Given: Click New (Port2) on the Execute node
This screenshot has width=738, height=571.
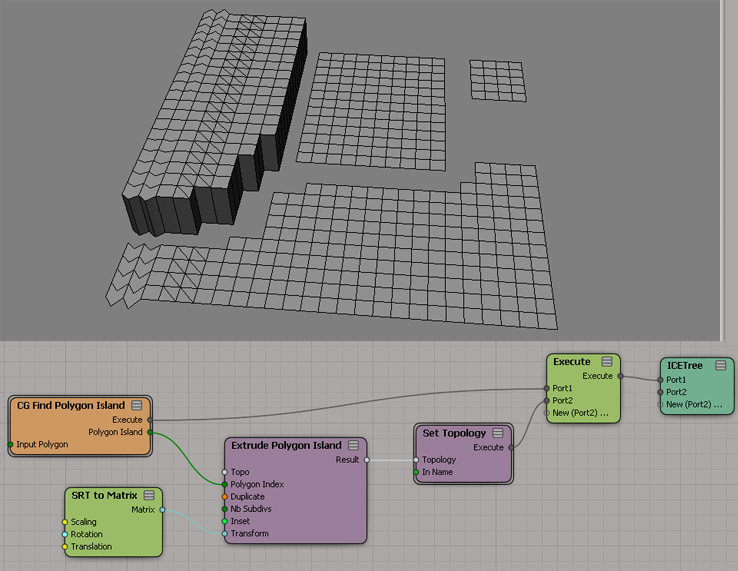Looking at the screenshot, I should [x=581, y=413].
